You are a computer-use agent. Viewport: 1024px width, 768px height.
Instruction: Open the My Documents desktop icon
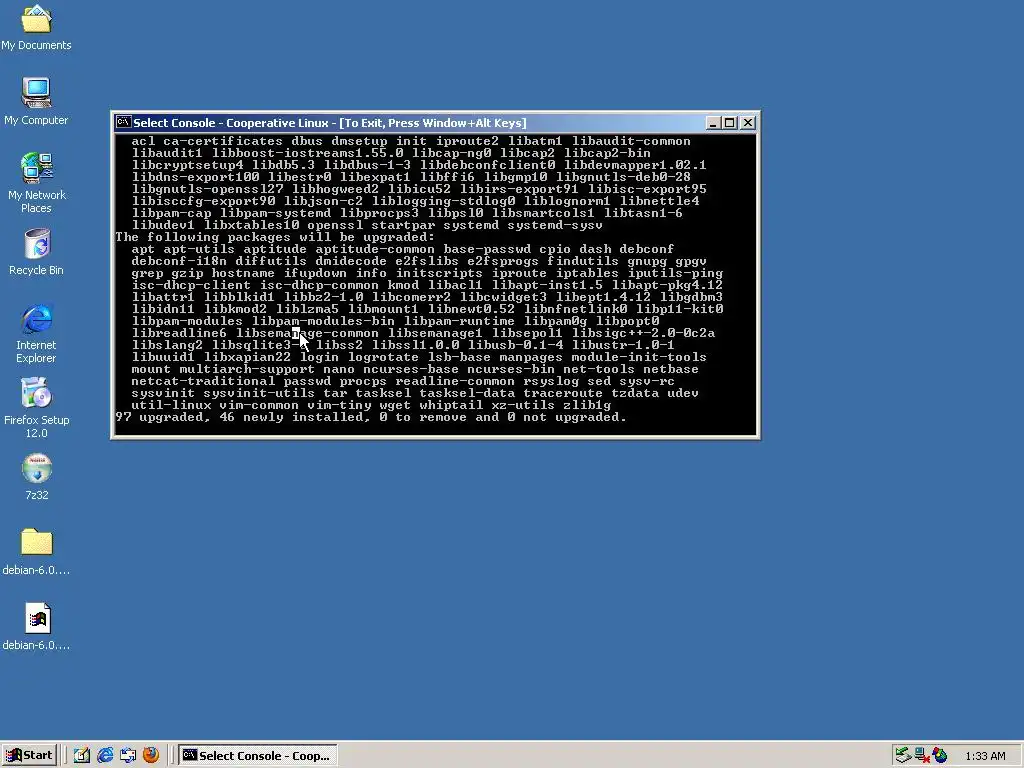[x=36, y=27]
